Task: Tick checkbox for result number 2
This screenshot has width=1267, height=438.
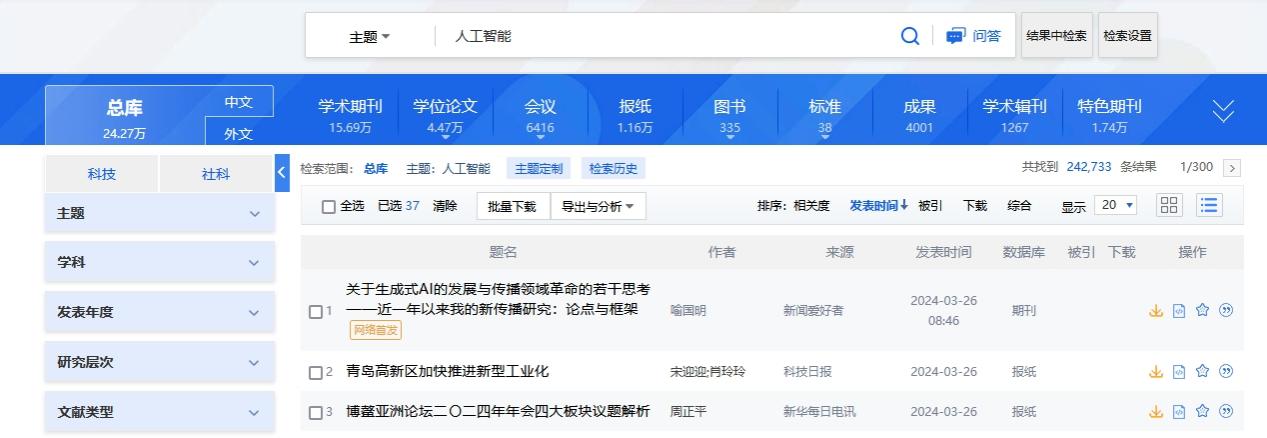Action: [x=316, y=373]
